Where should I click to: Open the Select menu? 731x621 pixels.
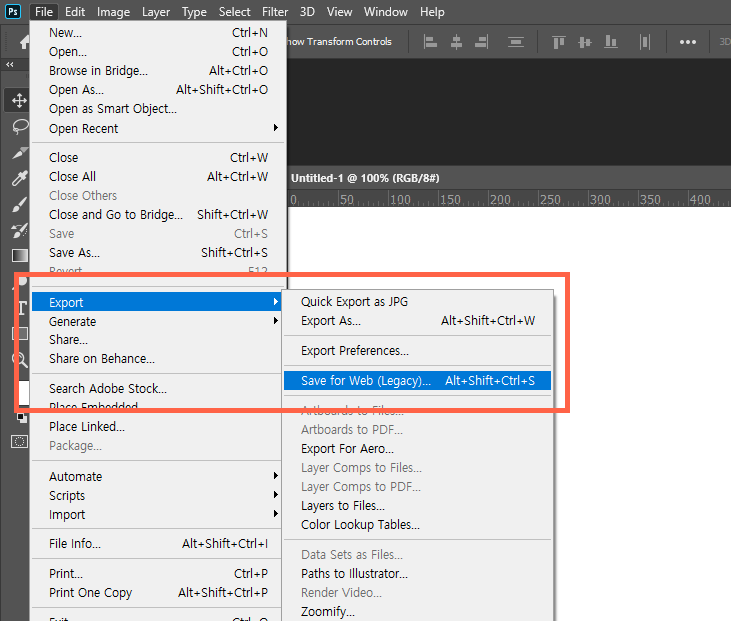[234, 12]
